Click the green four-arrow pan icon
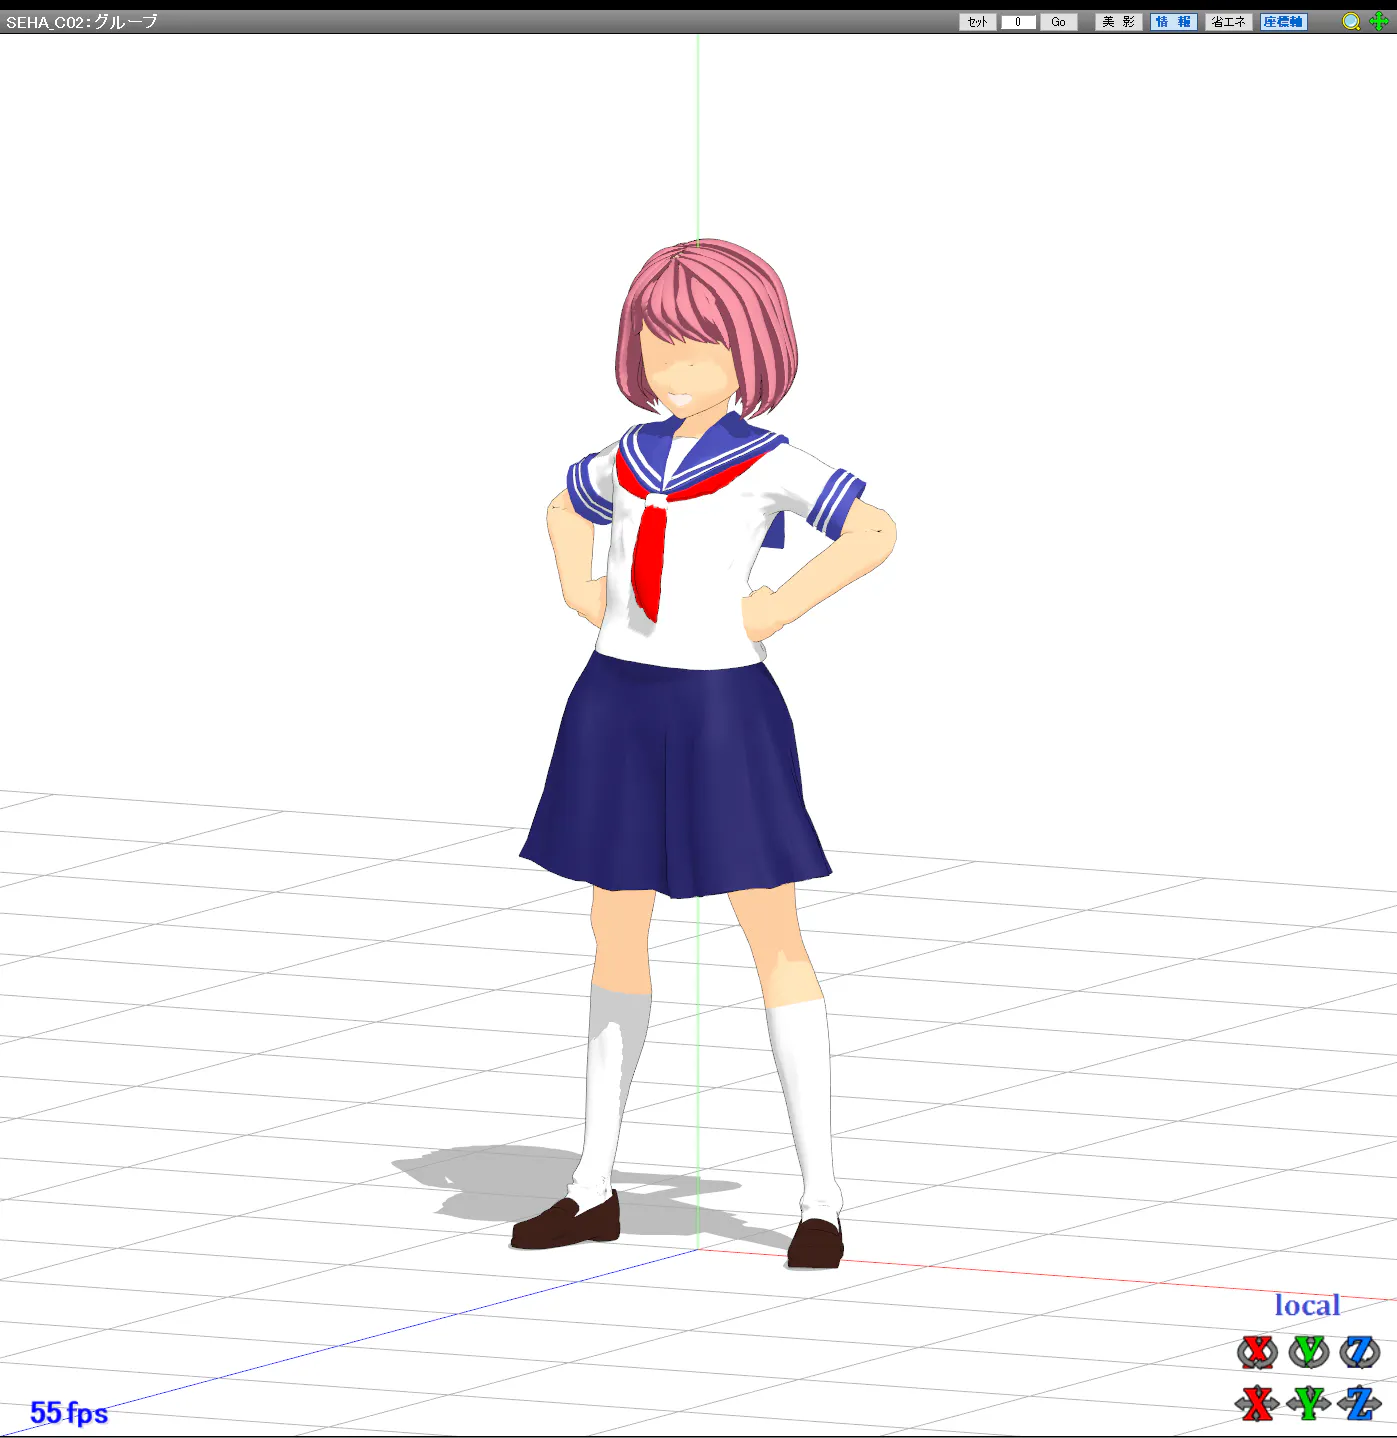Image resolution: width=1397 pixels, height=1438 pixels. click(x=1378, y=22)
